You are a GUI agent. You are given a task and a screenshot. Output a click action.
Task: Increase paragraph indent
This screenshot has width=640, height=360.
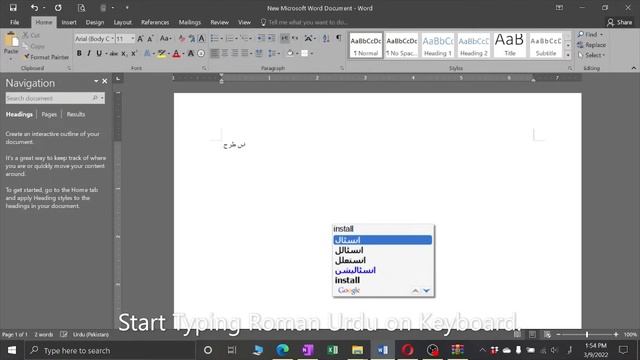pyautogui.click(x=271, y=38)
